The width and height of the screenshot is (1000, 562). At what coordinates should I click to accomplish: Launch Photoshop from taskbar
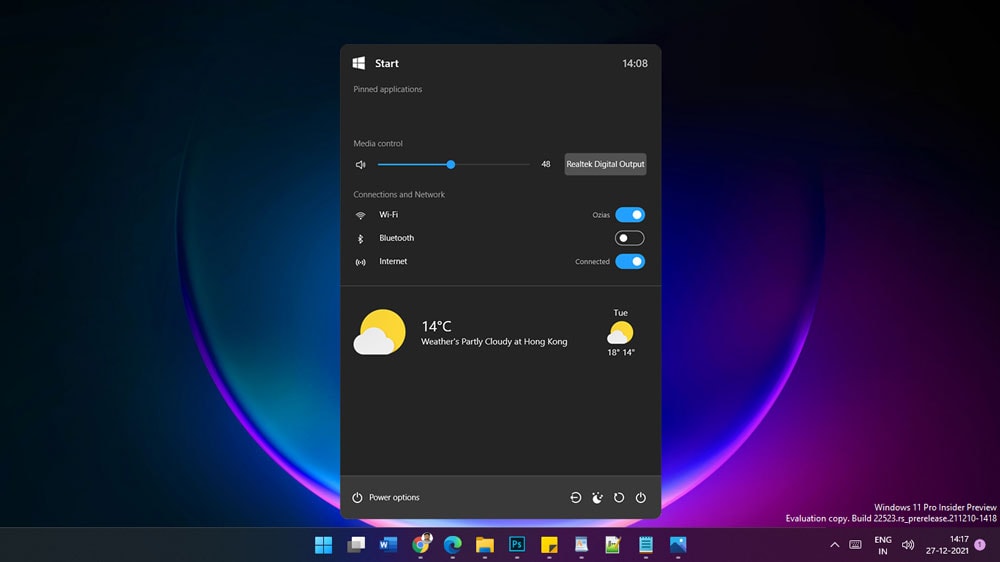[517, 544]
